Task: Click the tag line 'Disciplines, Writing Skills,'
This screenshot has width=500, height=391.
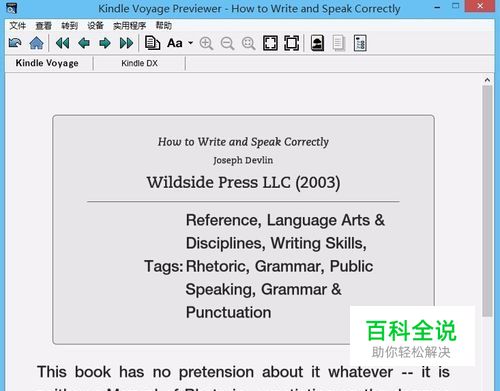Action: click(276, 243)
